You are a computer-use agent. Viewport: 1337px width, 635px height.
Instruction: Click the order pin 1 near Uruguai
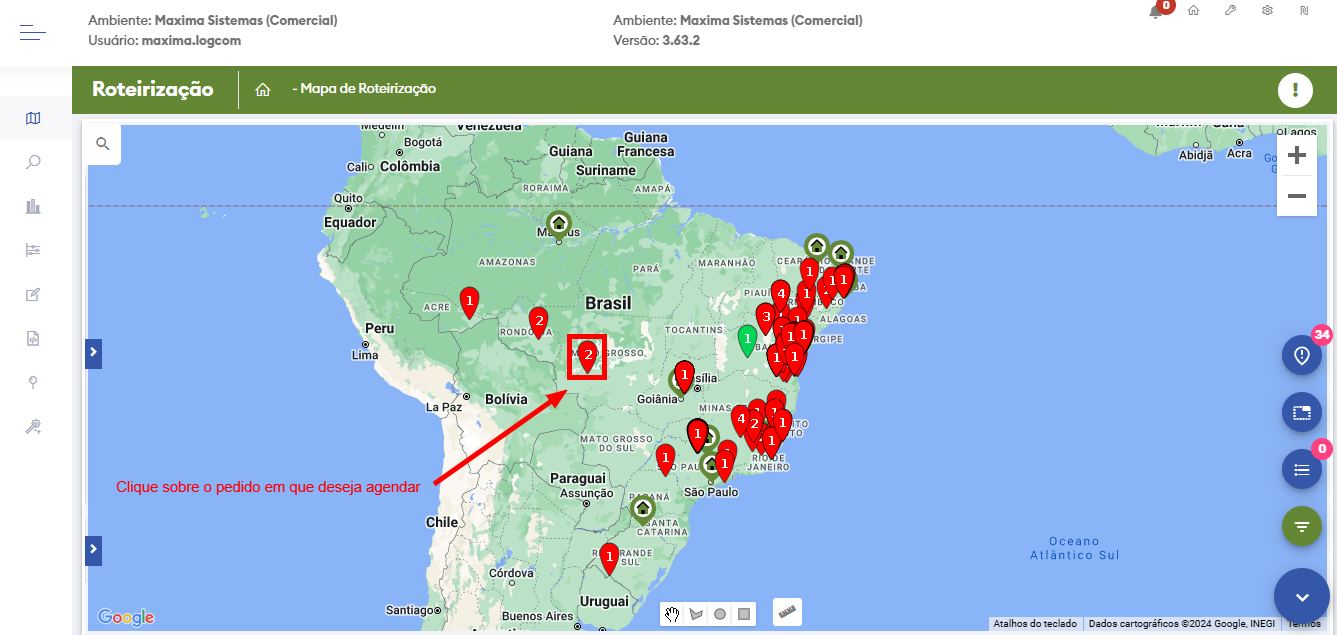[609, 557]
